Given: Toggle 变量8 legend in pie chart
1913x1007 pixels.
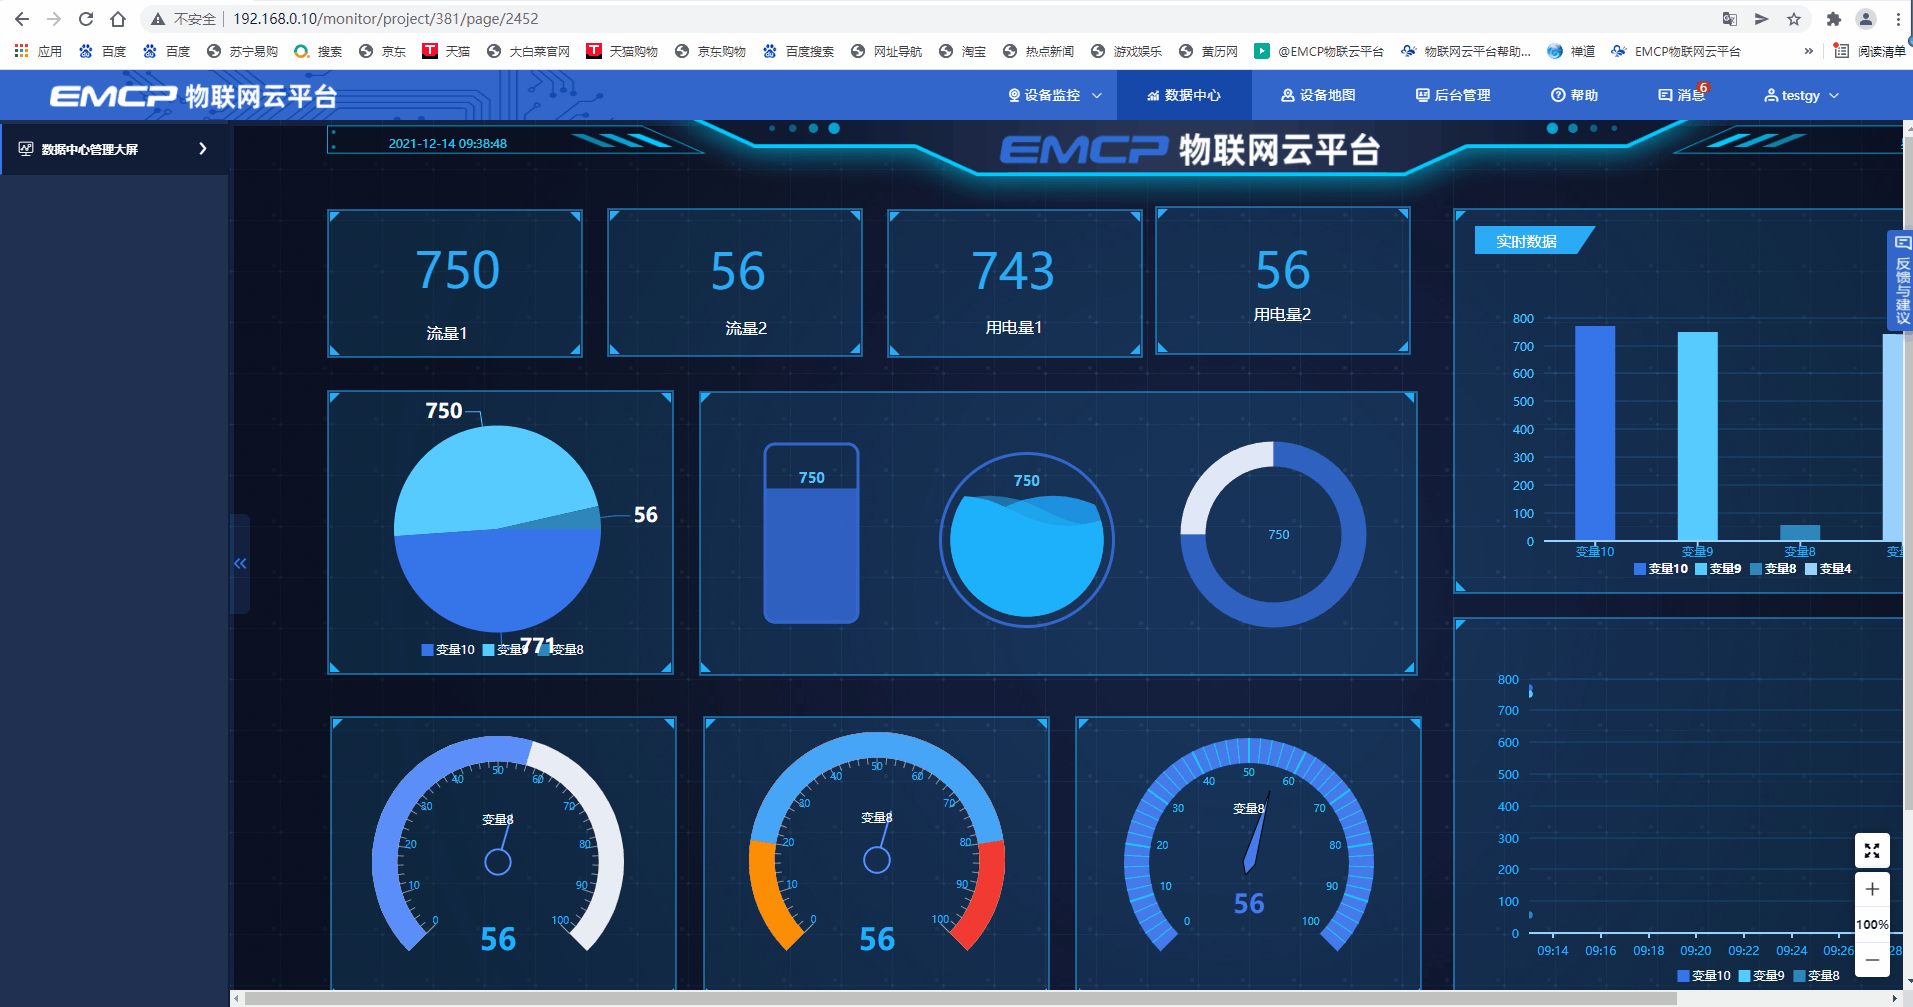Looking at the screenshot, I should (x=563, y=650).
